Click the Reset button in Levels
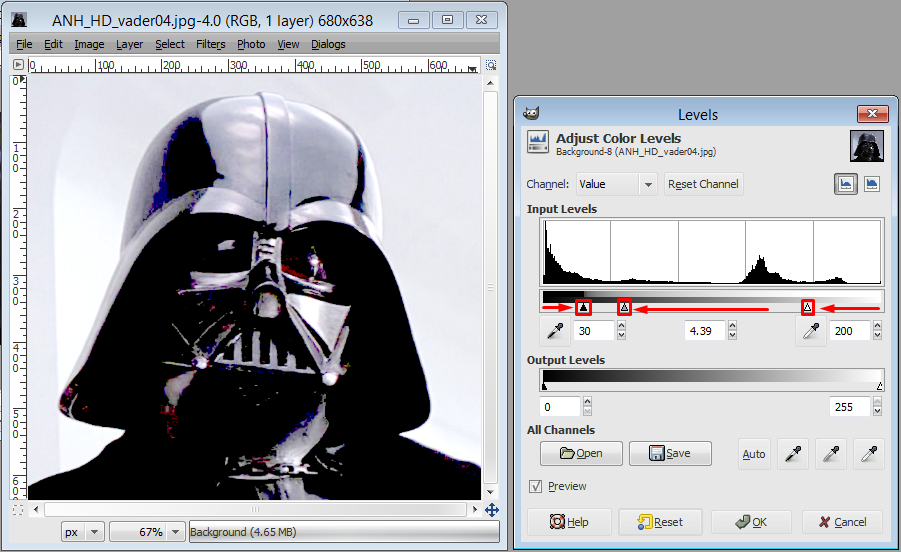Viewport: 901px width, 552px height. (660, 522)
